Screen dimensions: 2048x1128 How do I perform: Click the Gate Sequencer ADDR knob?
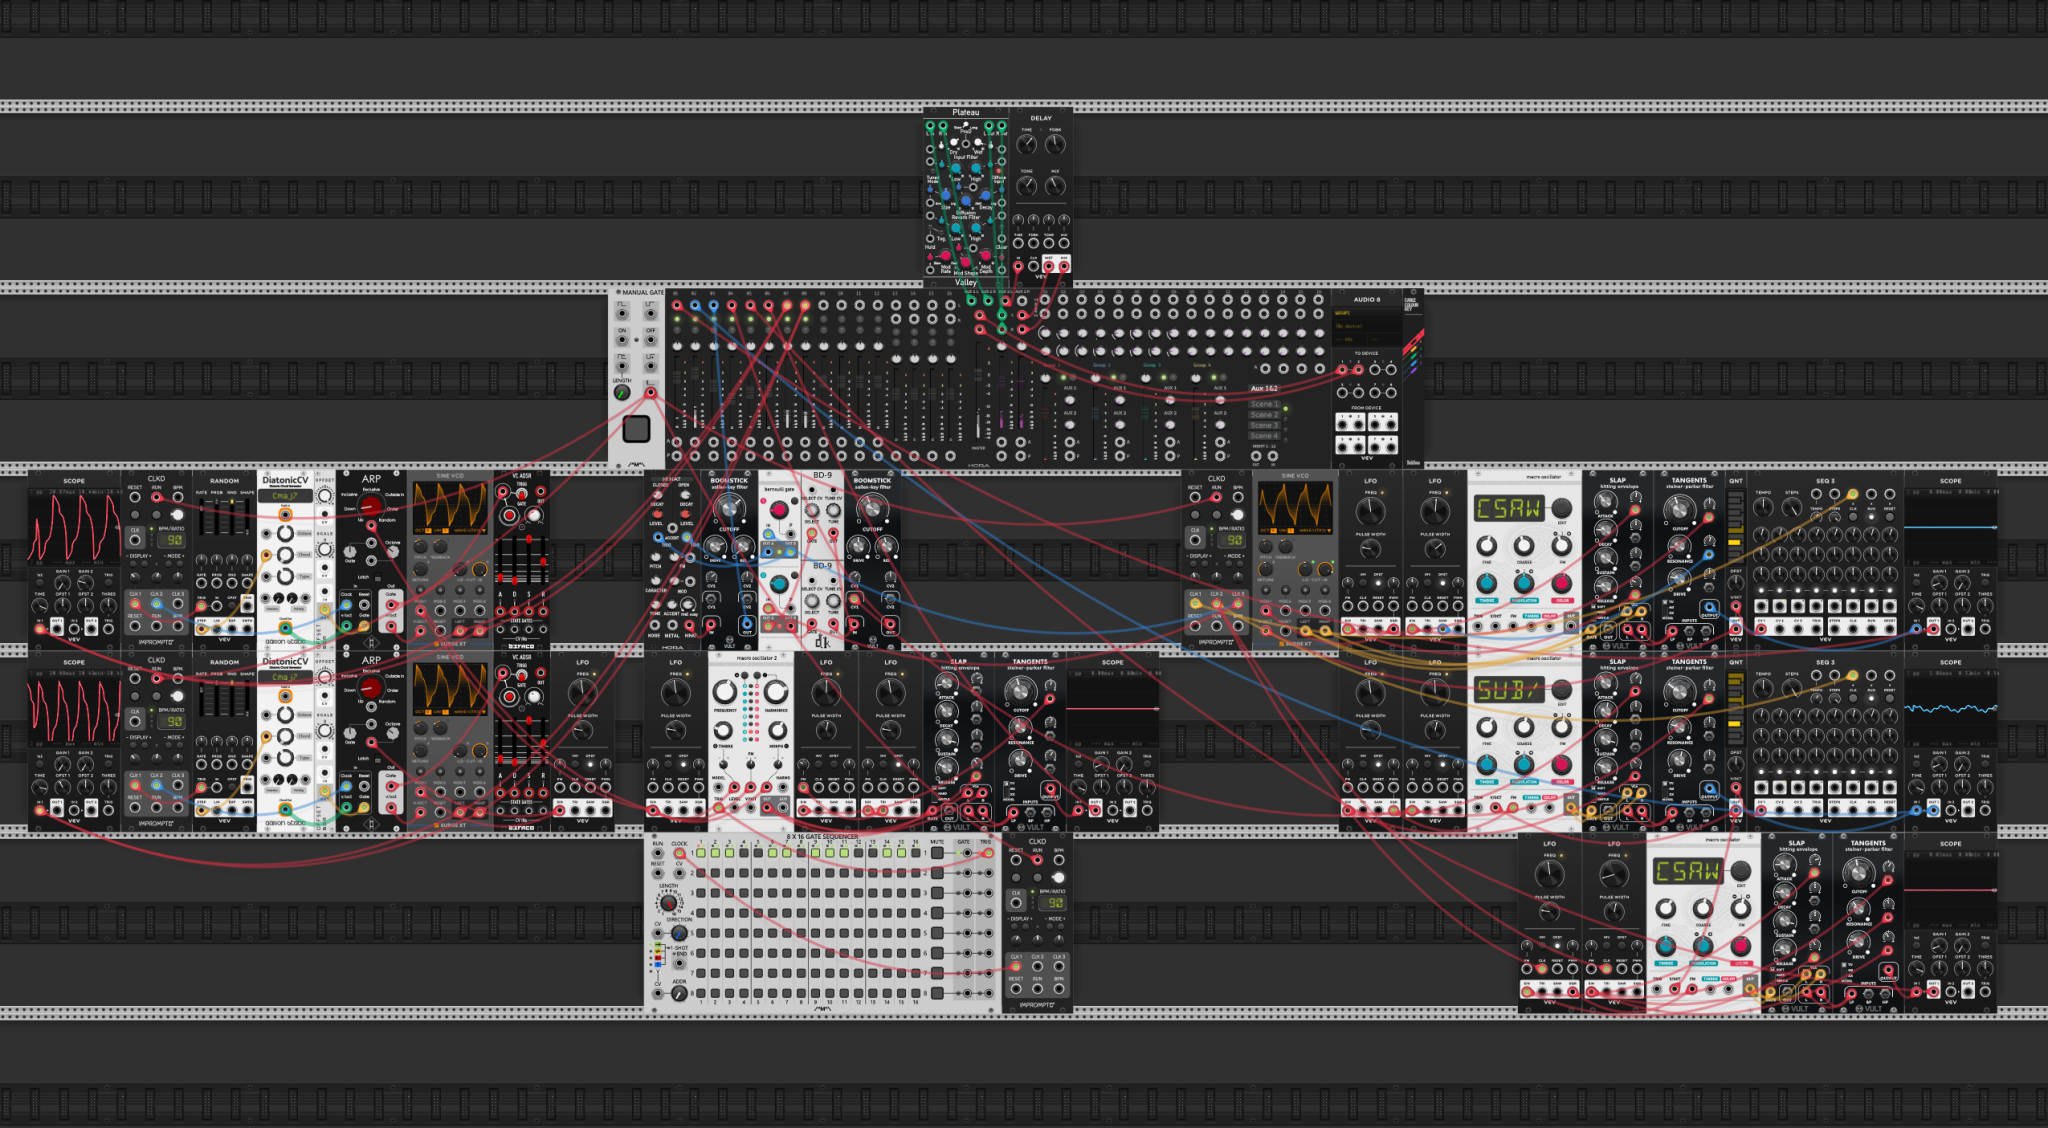point(679,993)
